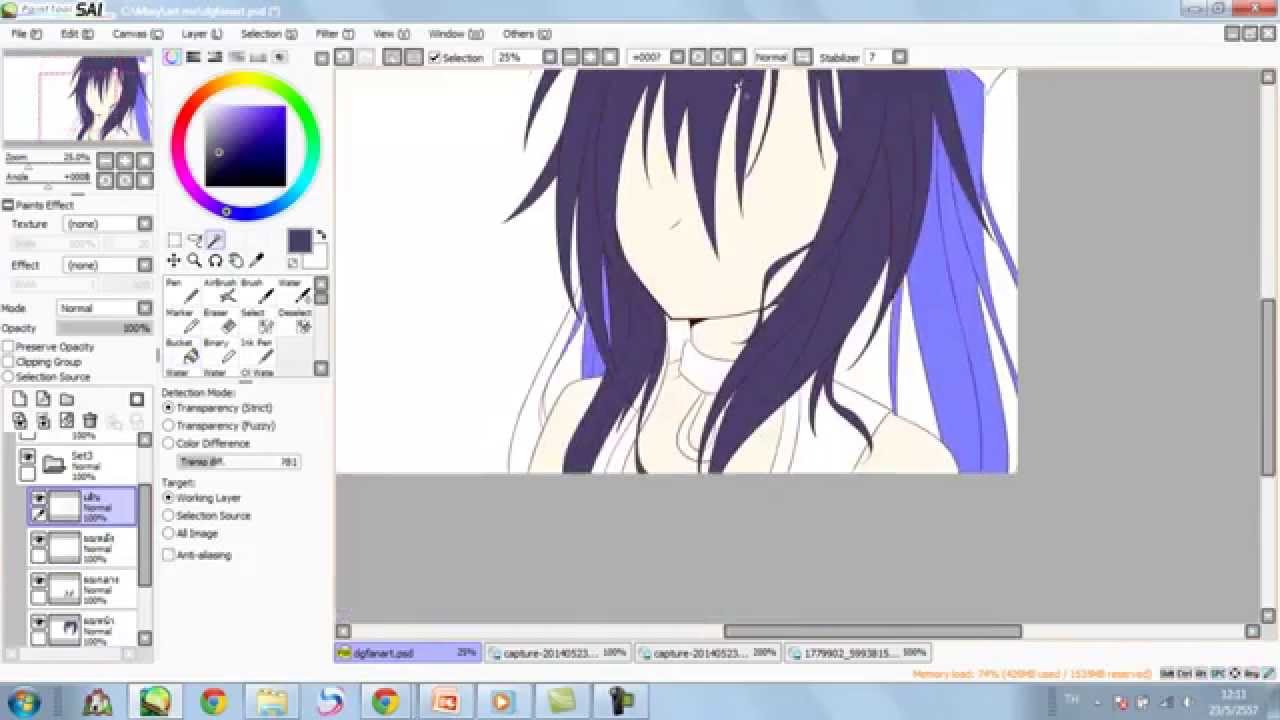
Task: Toggle the Selection checkbox in toolbar
Action: [434, 58]
